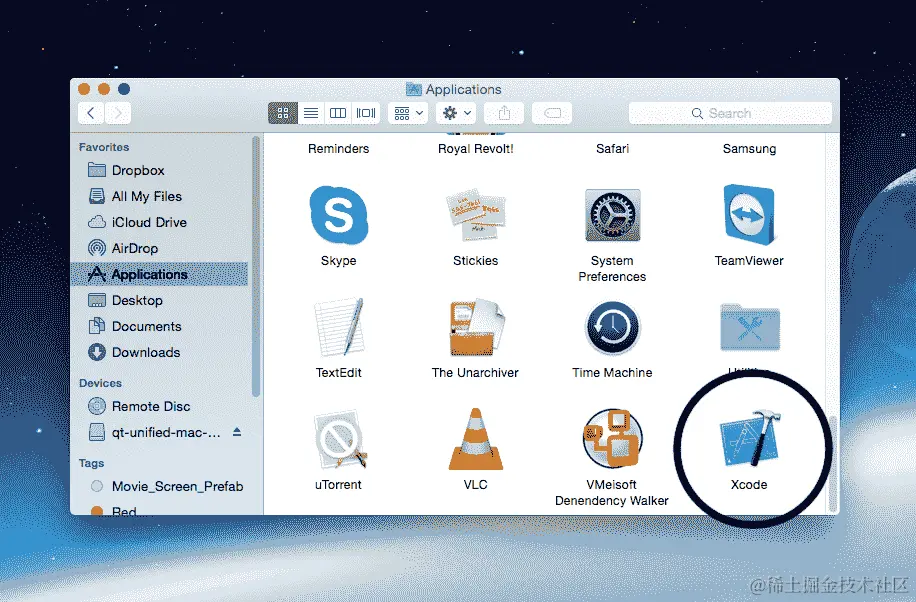Viewport: 916px width, 602px height.
Task: Select the uTorrent app icon
Action: pyautogui.click(x=339, y=440)
